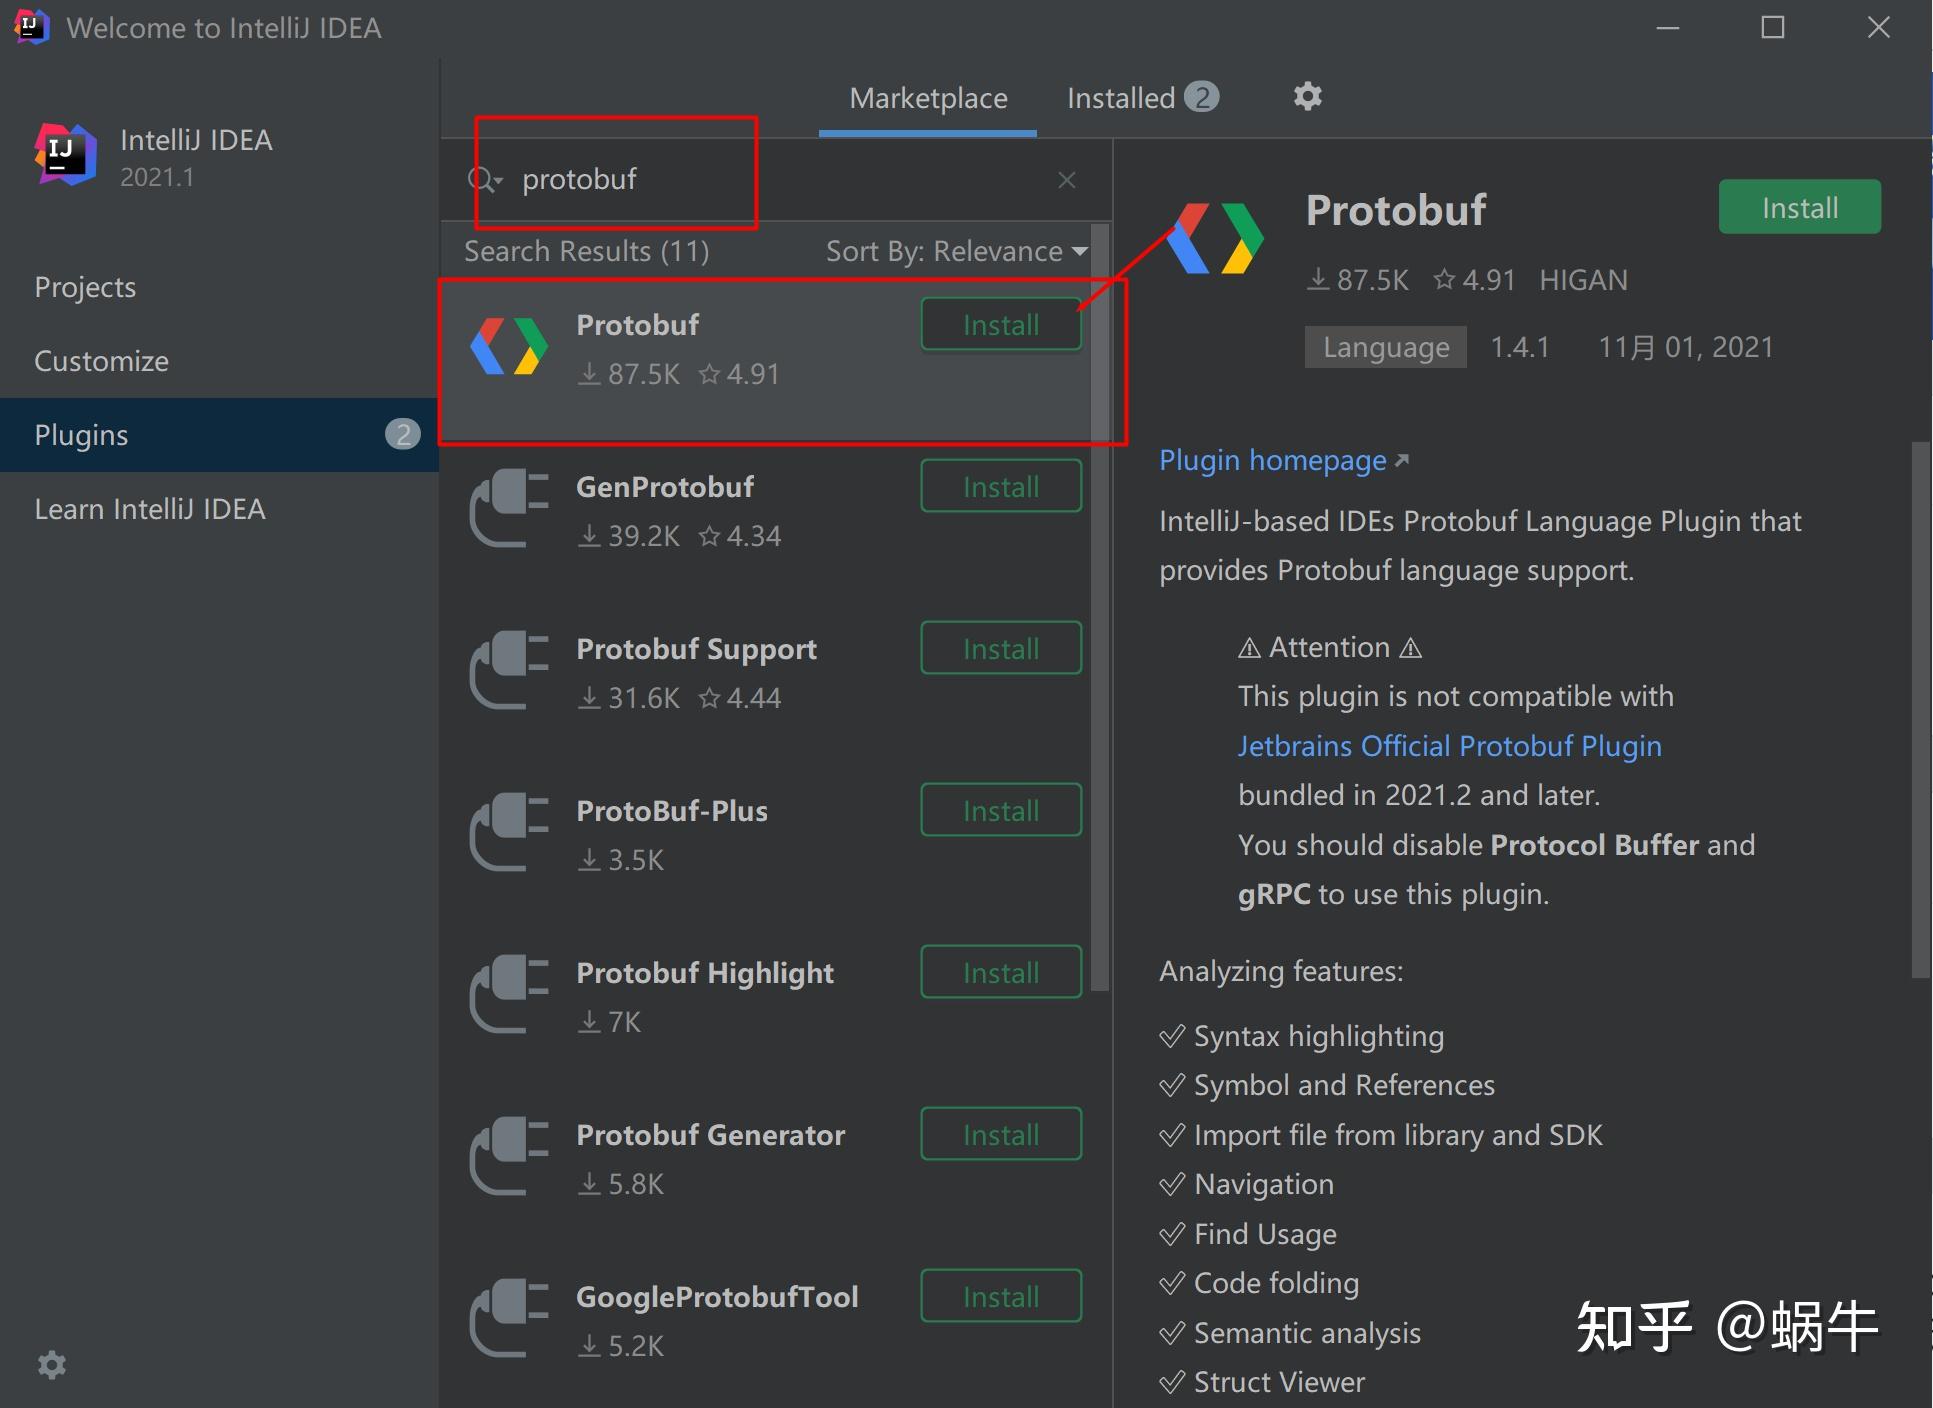This screenshot has height=1408, width=1933.
Task: Select the Protobuf Support result title
Action: pyautogui.click(x=696, y=649)
